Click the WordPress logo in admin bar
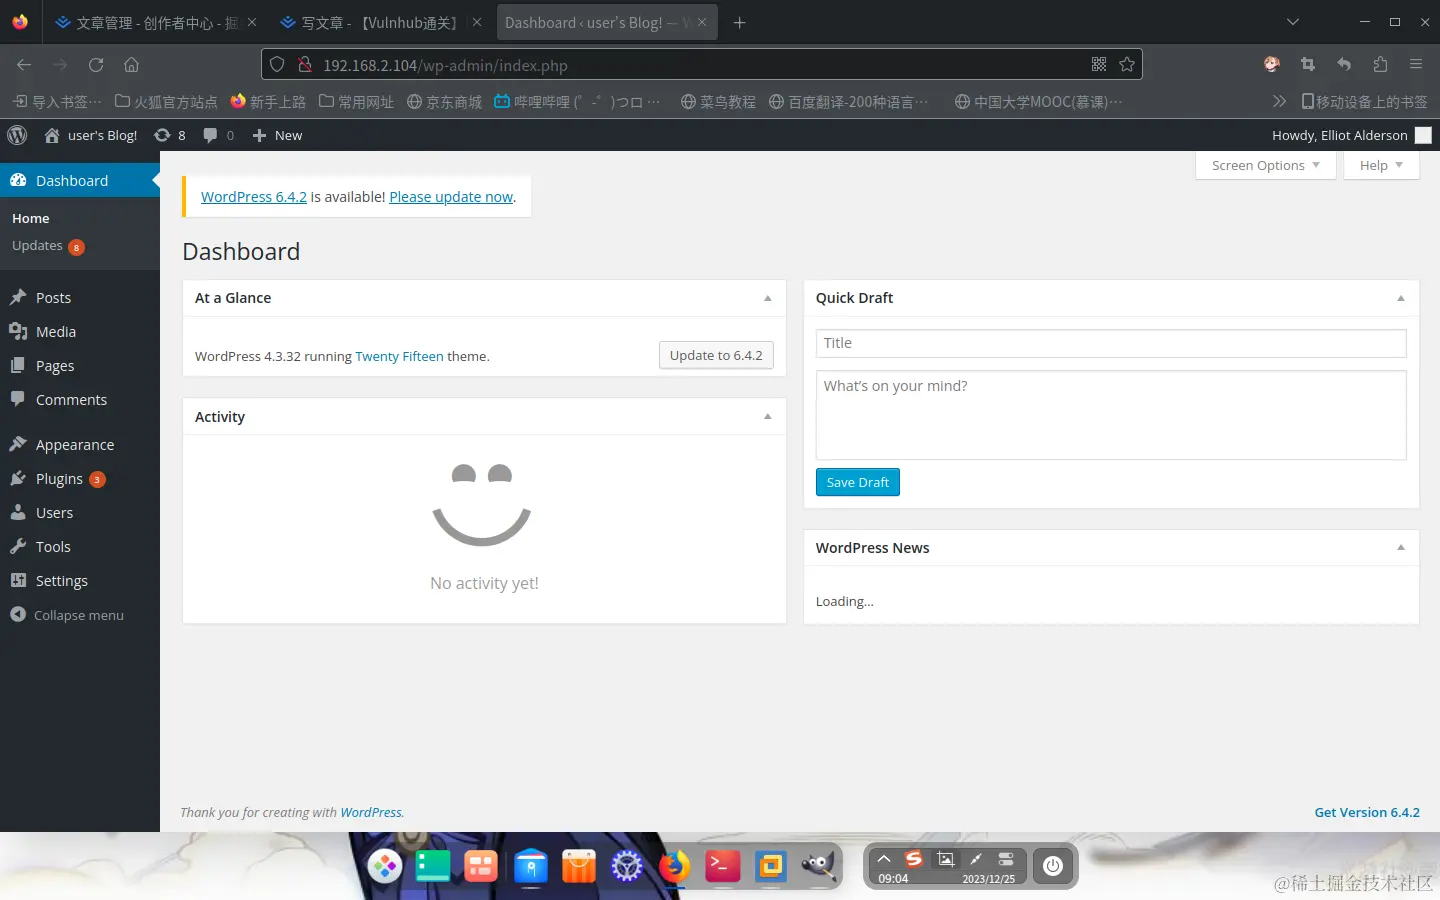 tap(17, 135)
